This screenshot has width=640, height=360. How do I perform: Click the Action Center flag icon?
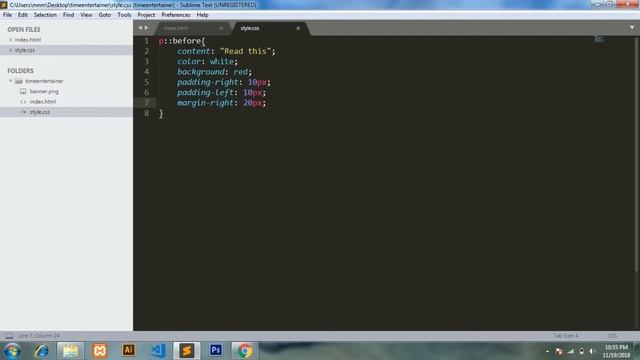pyautogui.click(x=559, y=351)
